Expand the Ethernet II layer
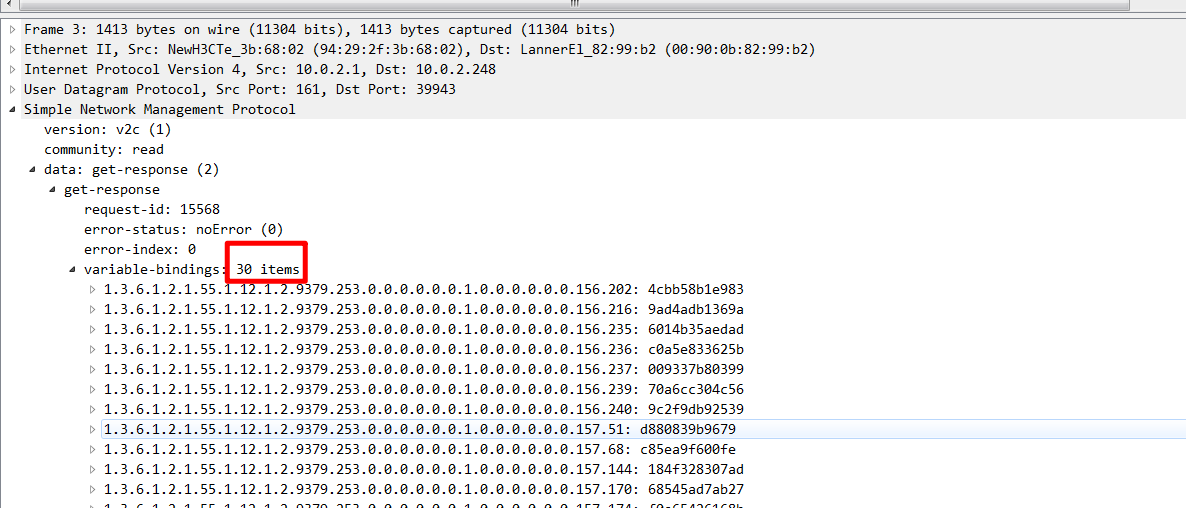 (12, 49)
